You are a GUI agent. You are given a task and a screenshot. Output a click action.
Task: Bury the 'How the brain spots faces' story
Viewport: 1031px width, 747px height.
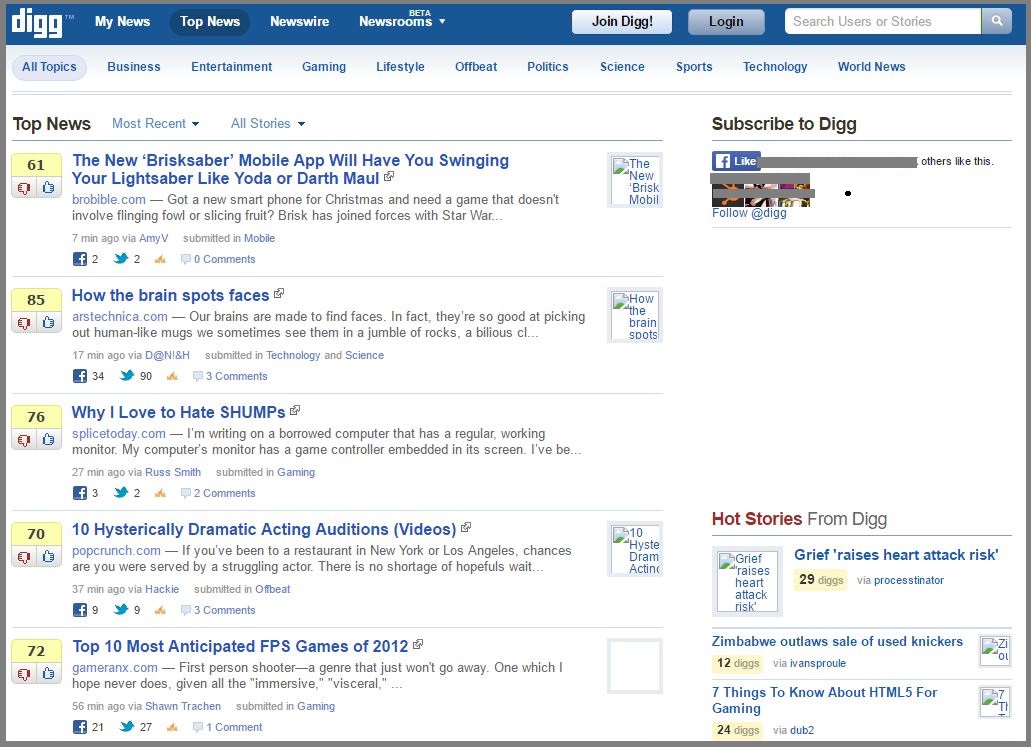[x=24, y=324]
